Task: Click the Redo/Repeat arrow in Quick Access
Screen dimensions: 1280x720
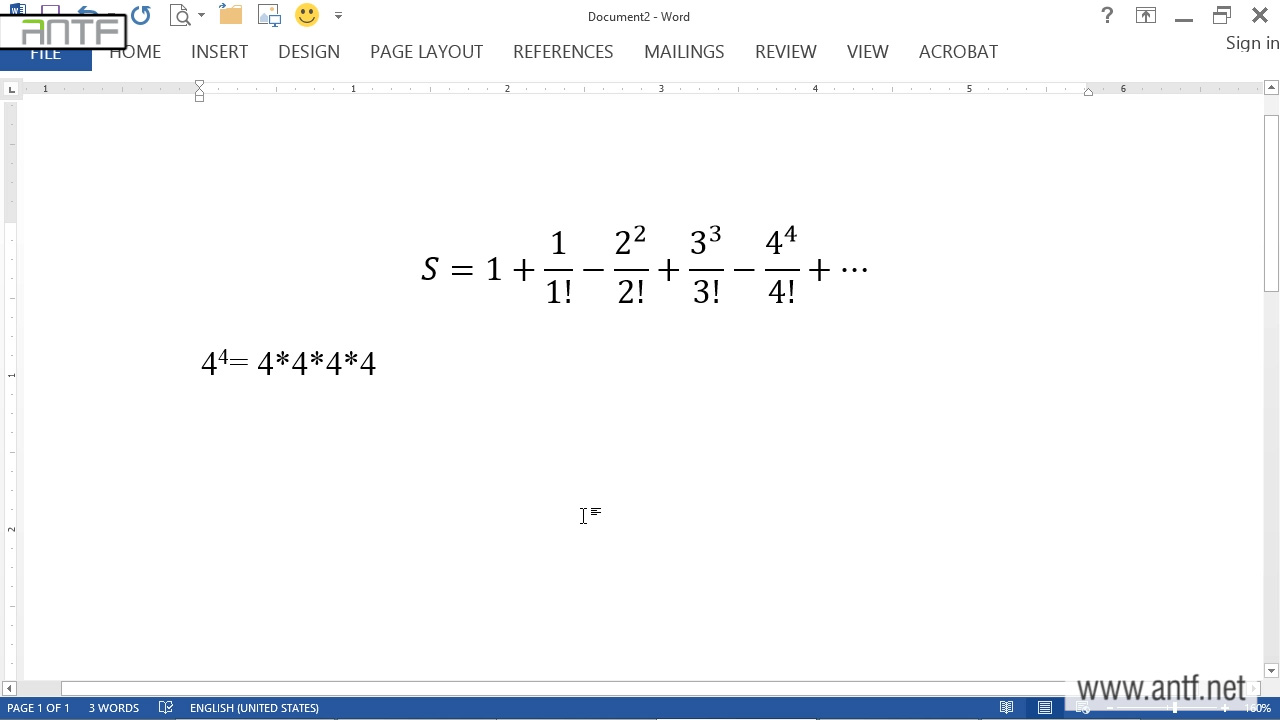Action: pos(141,15)
